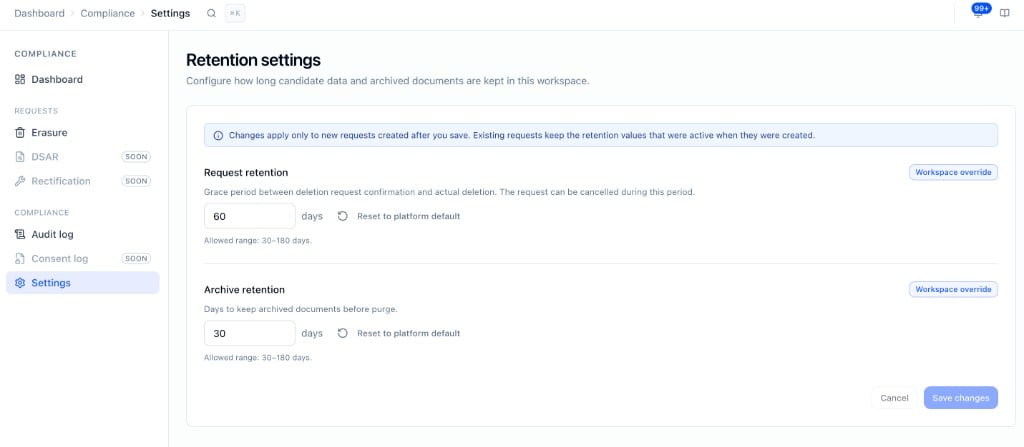Open the search magnifier icon
This screenshot has width=1024, height=447.
point(211,13)
